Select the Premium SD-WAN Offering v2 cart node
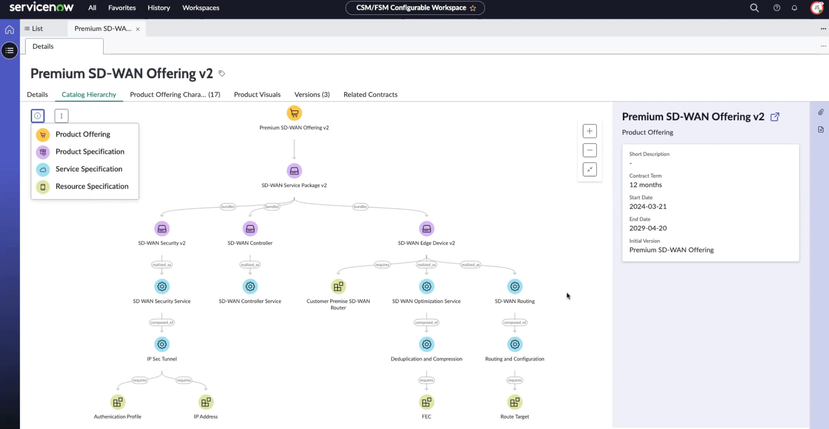The height and width of the screenshot is (429, 829). 294,113
